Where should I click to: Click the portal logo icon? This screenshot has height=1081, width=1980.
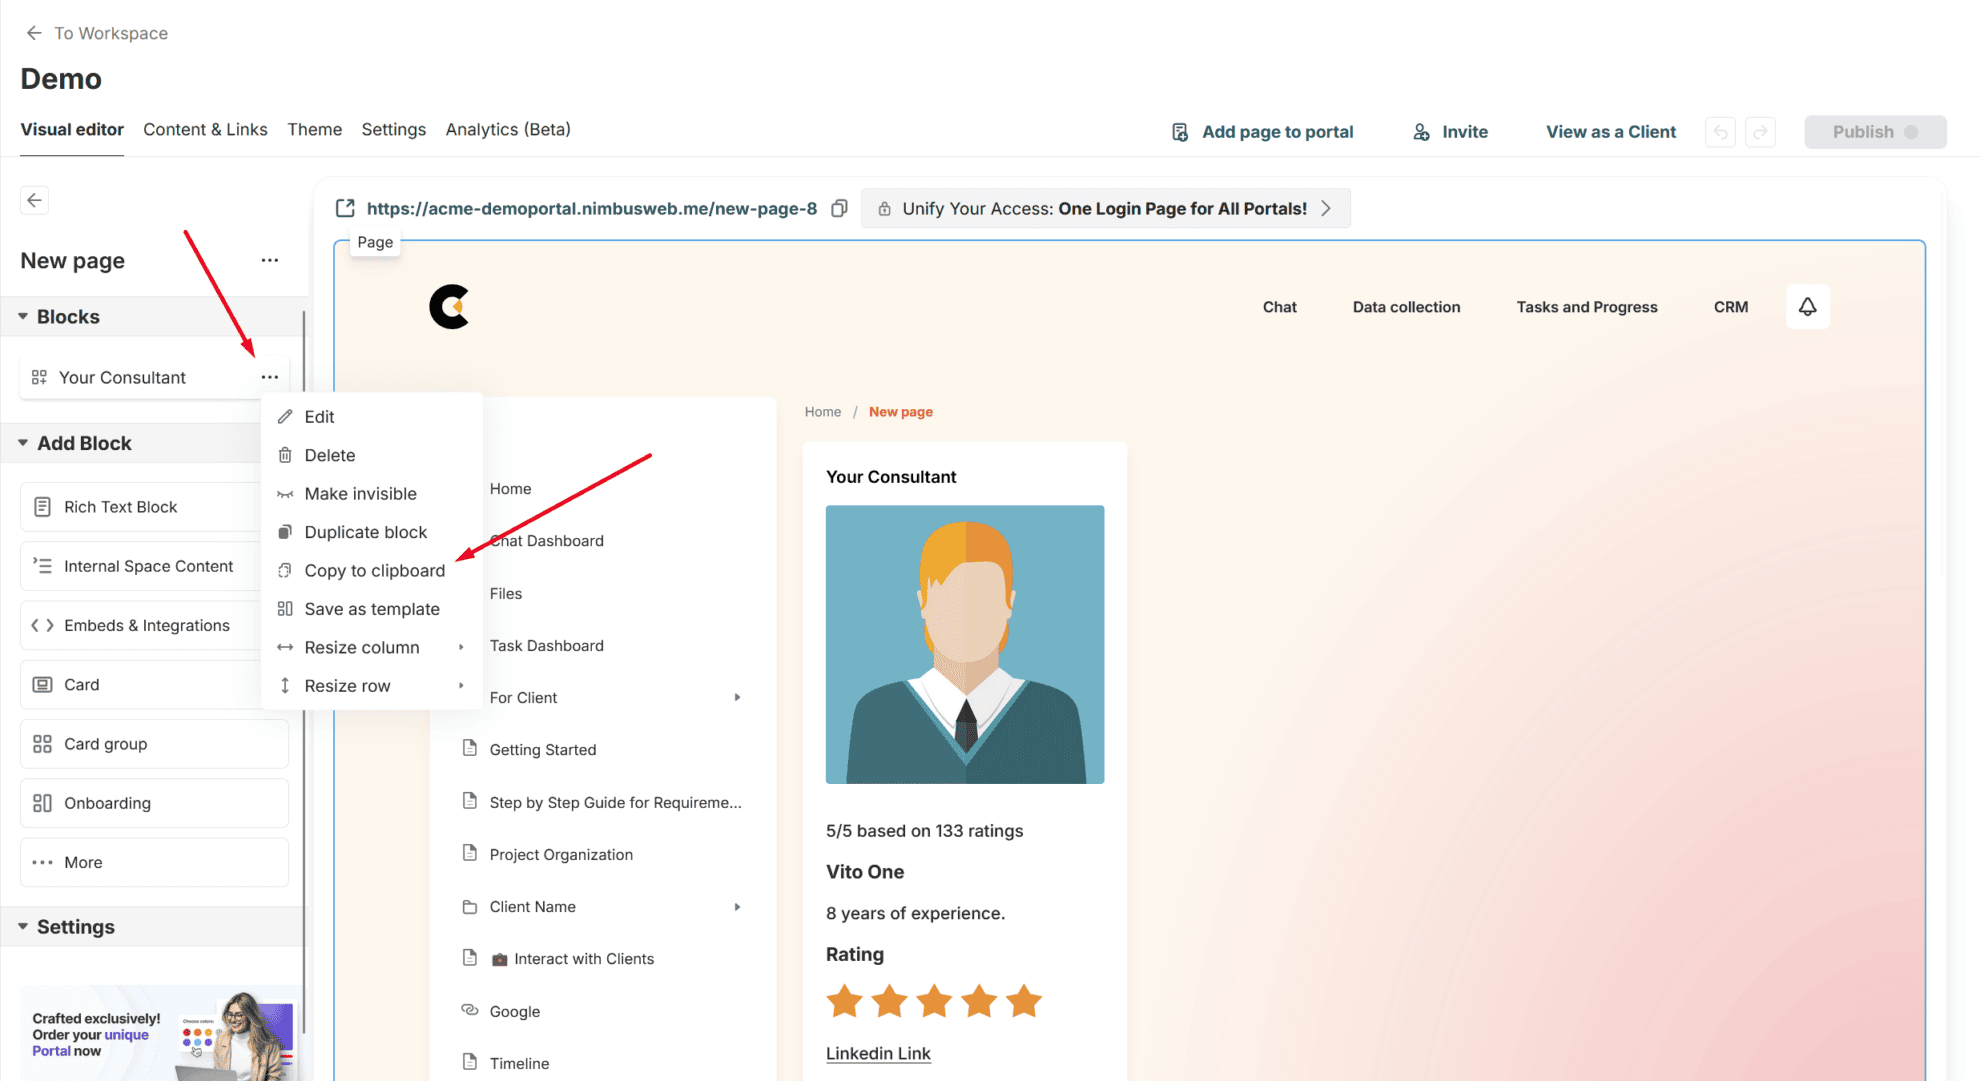[x=449, y=307]
